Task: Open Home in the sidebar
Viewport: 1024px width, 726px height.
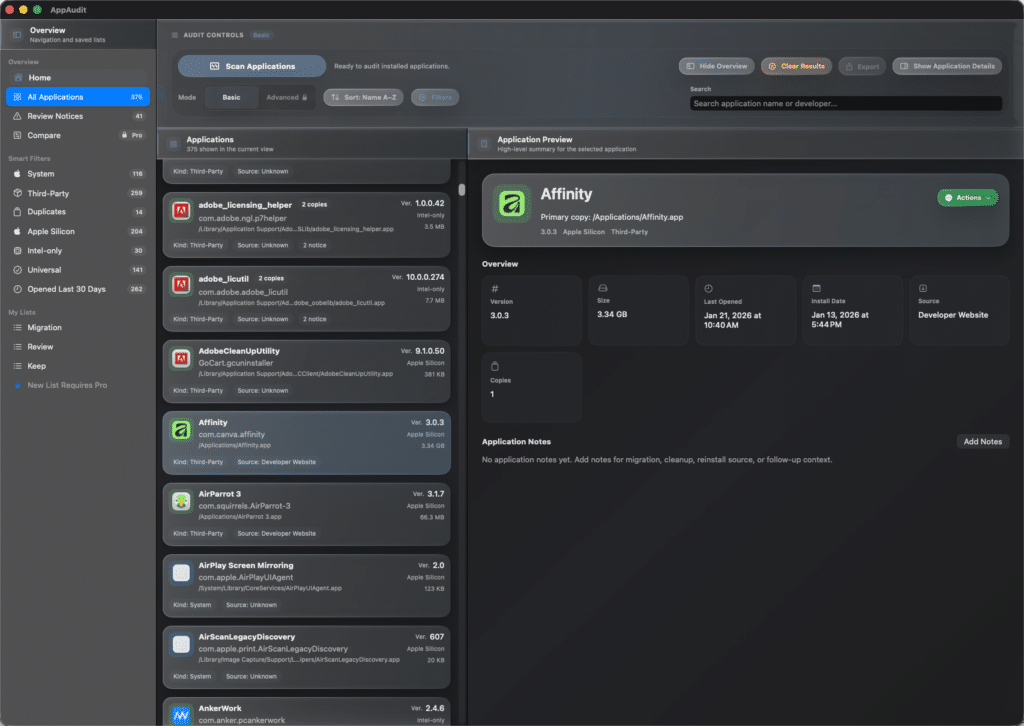Action: 78,78
